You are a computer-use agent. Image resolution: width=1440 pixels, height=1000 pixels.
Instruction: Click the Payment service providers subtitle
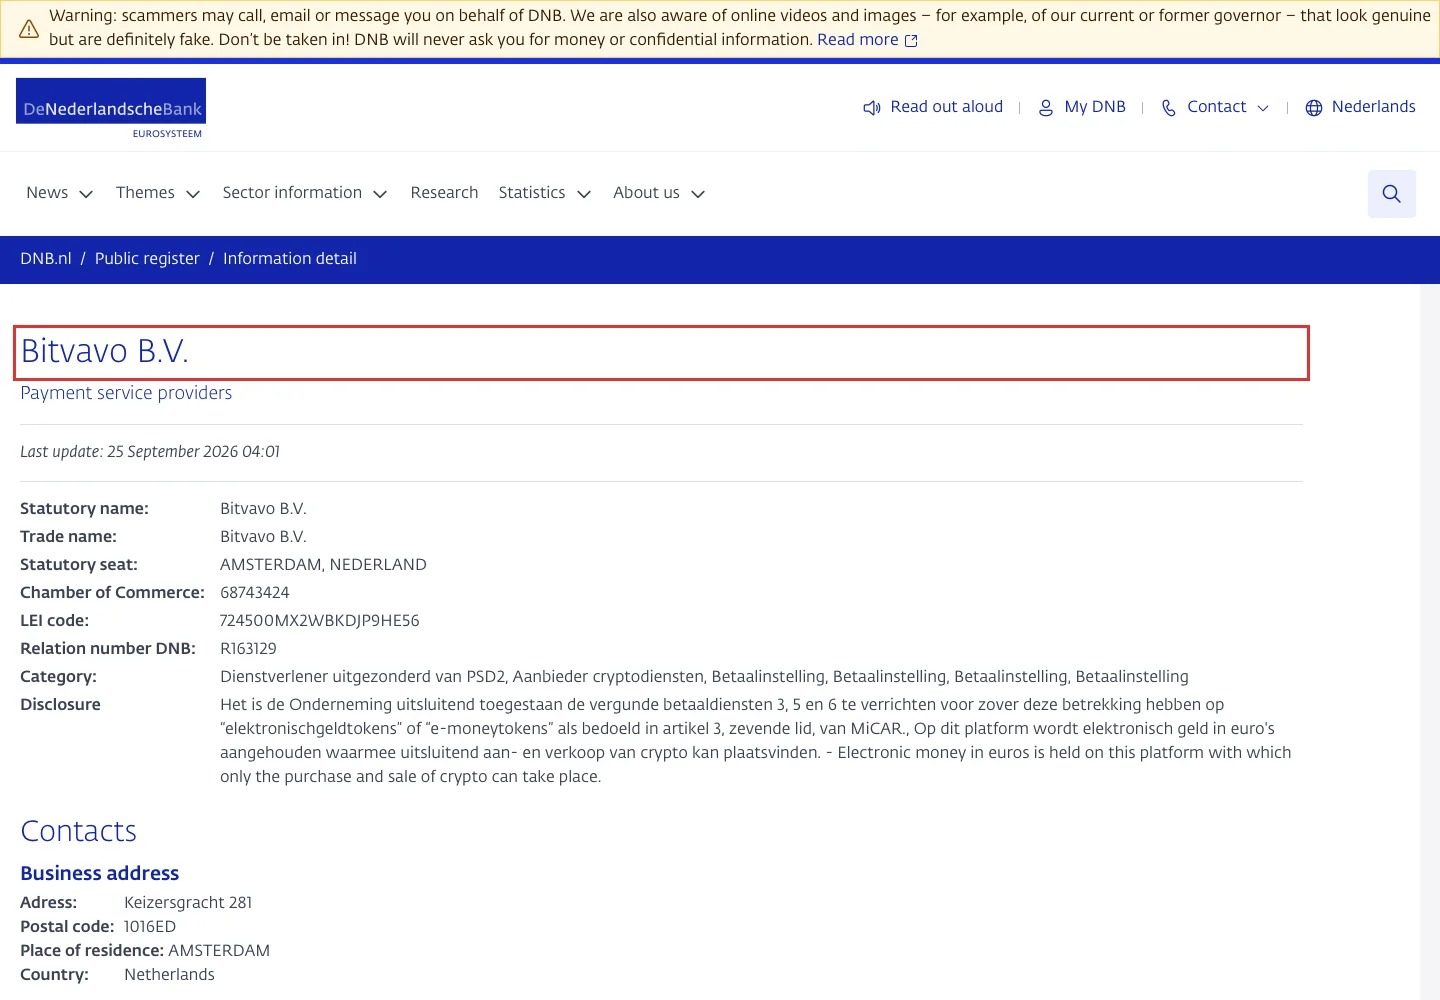(x=126, y=393)
